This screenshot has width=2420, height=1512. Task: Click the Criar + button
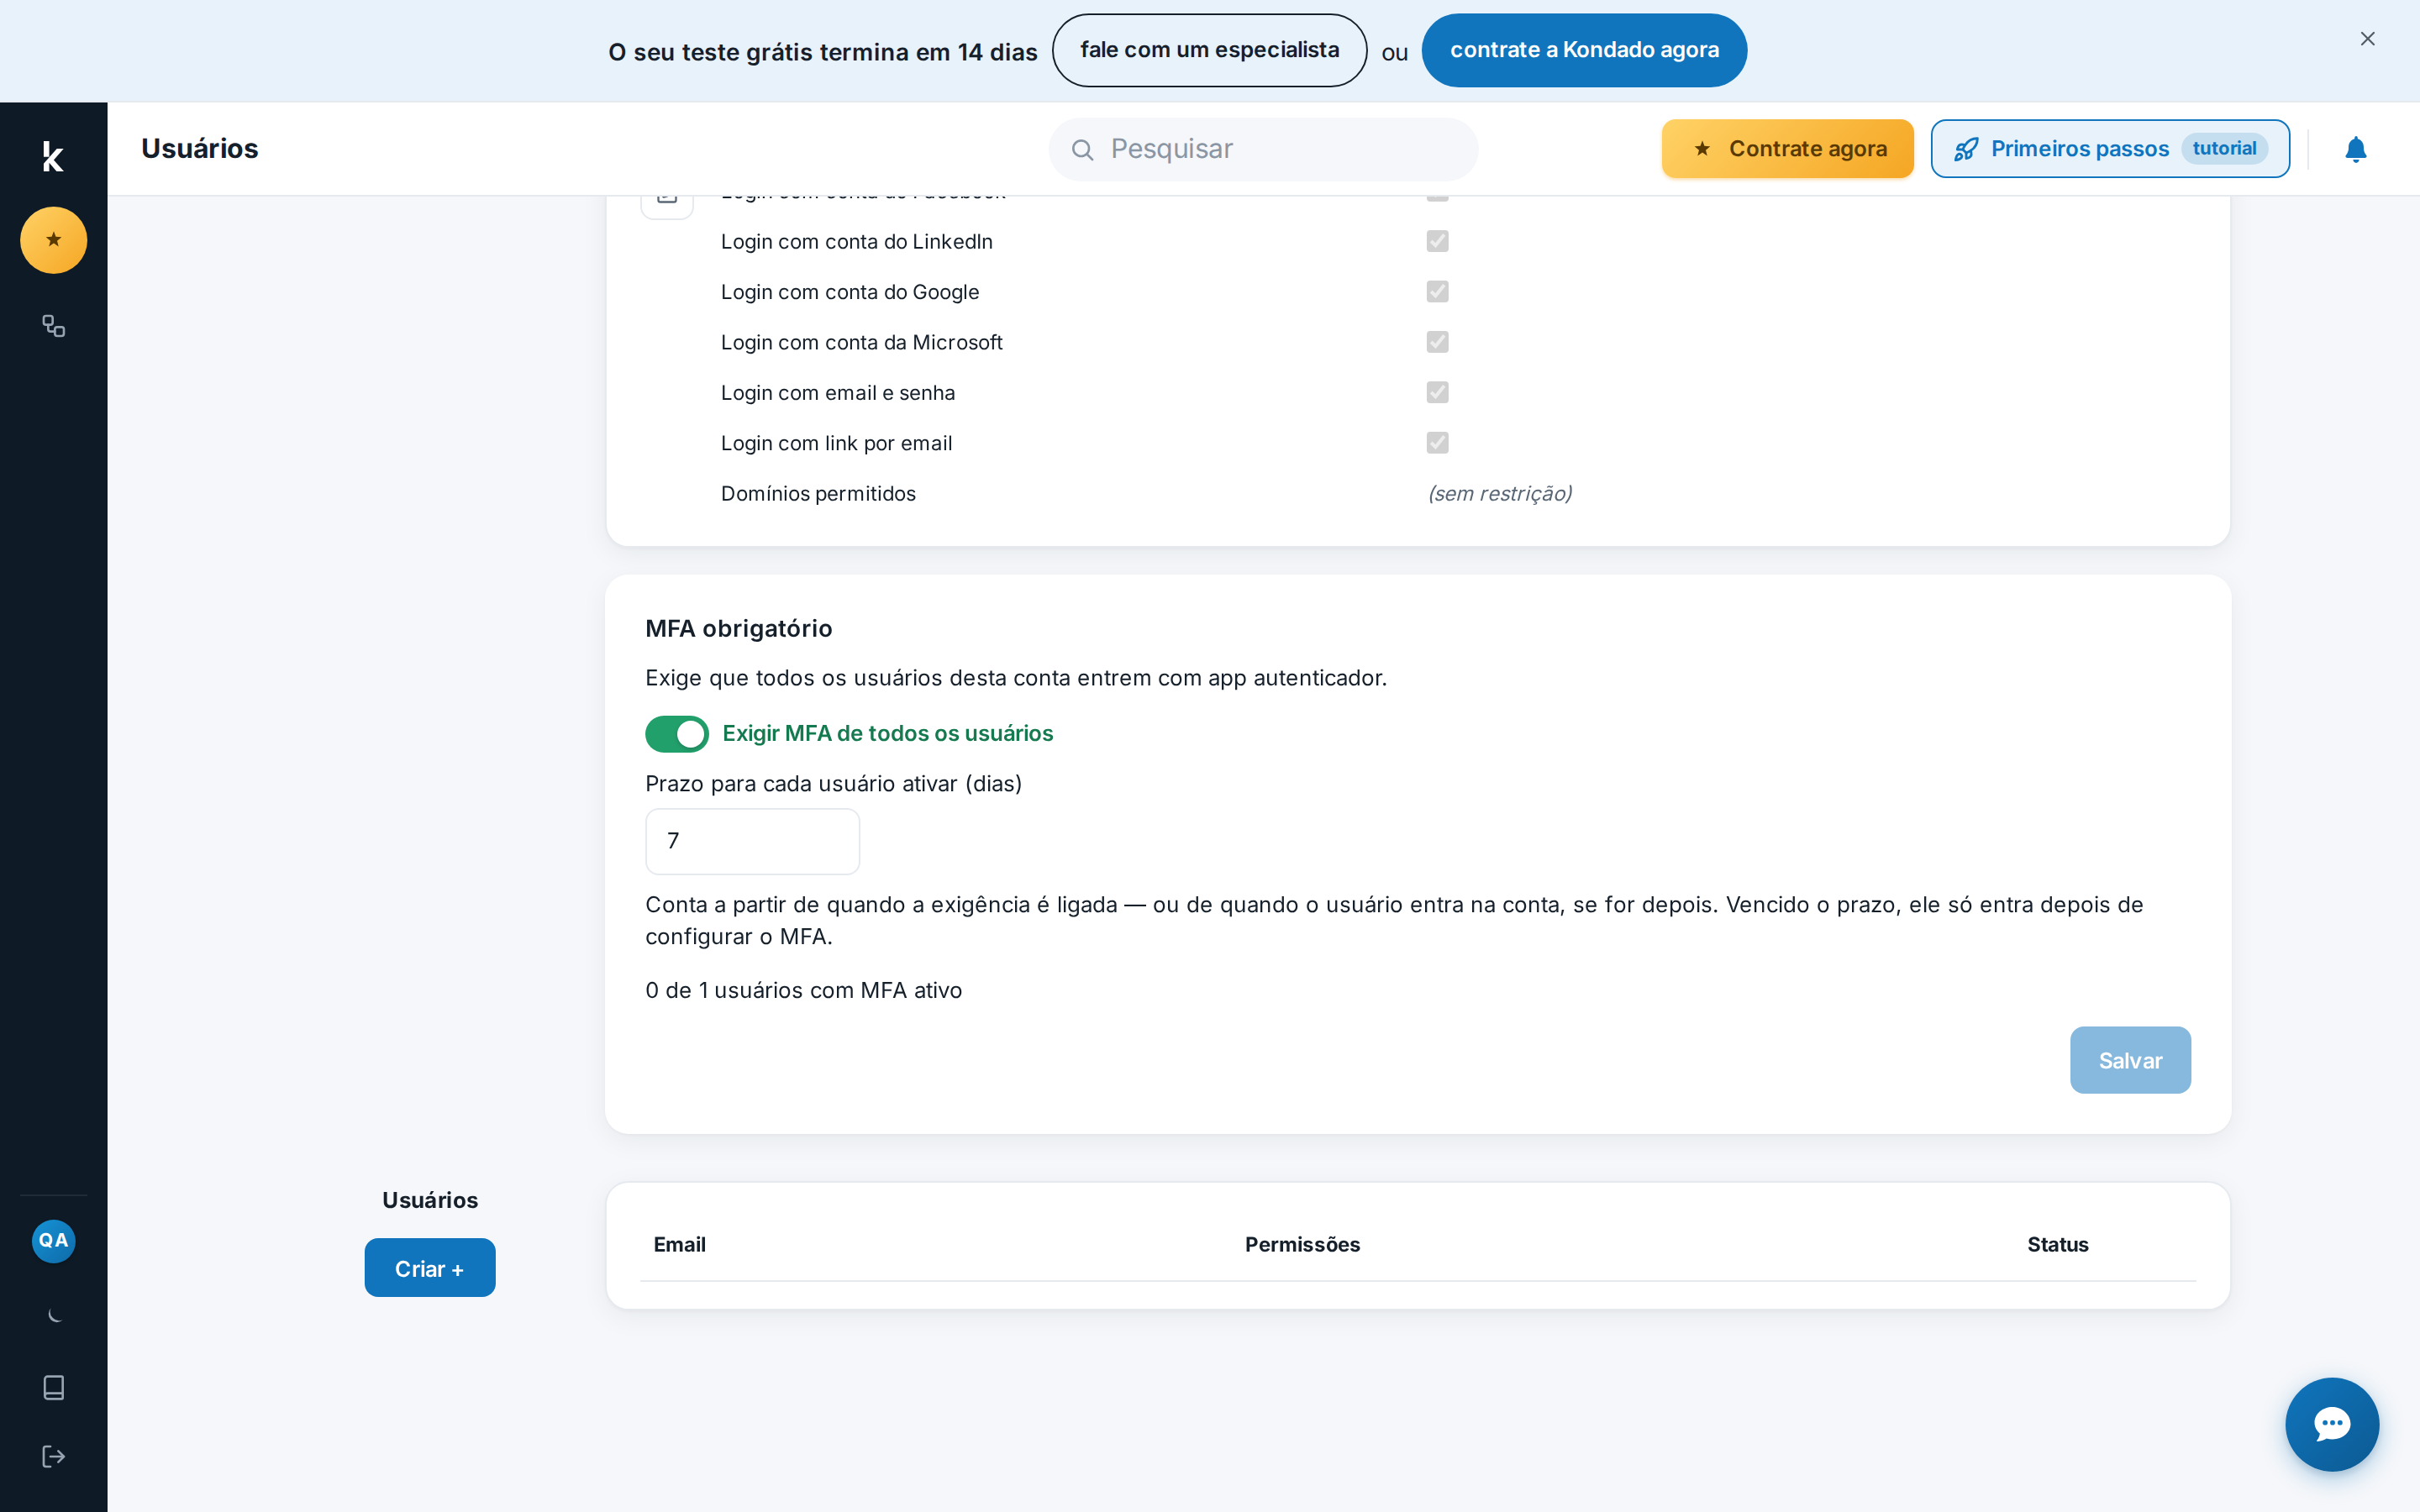coord(430,1268)
